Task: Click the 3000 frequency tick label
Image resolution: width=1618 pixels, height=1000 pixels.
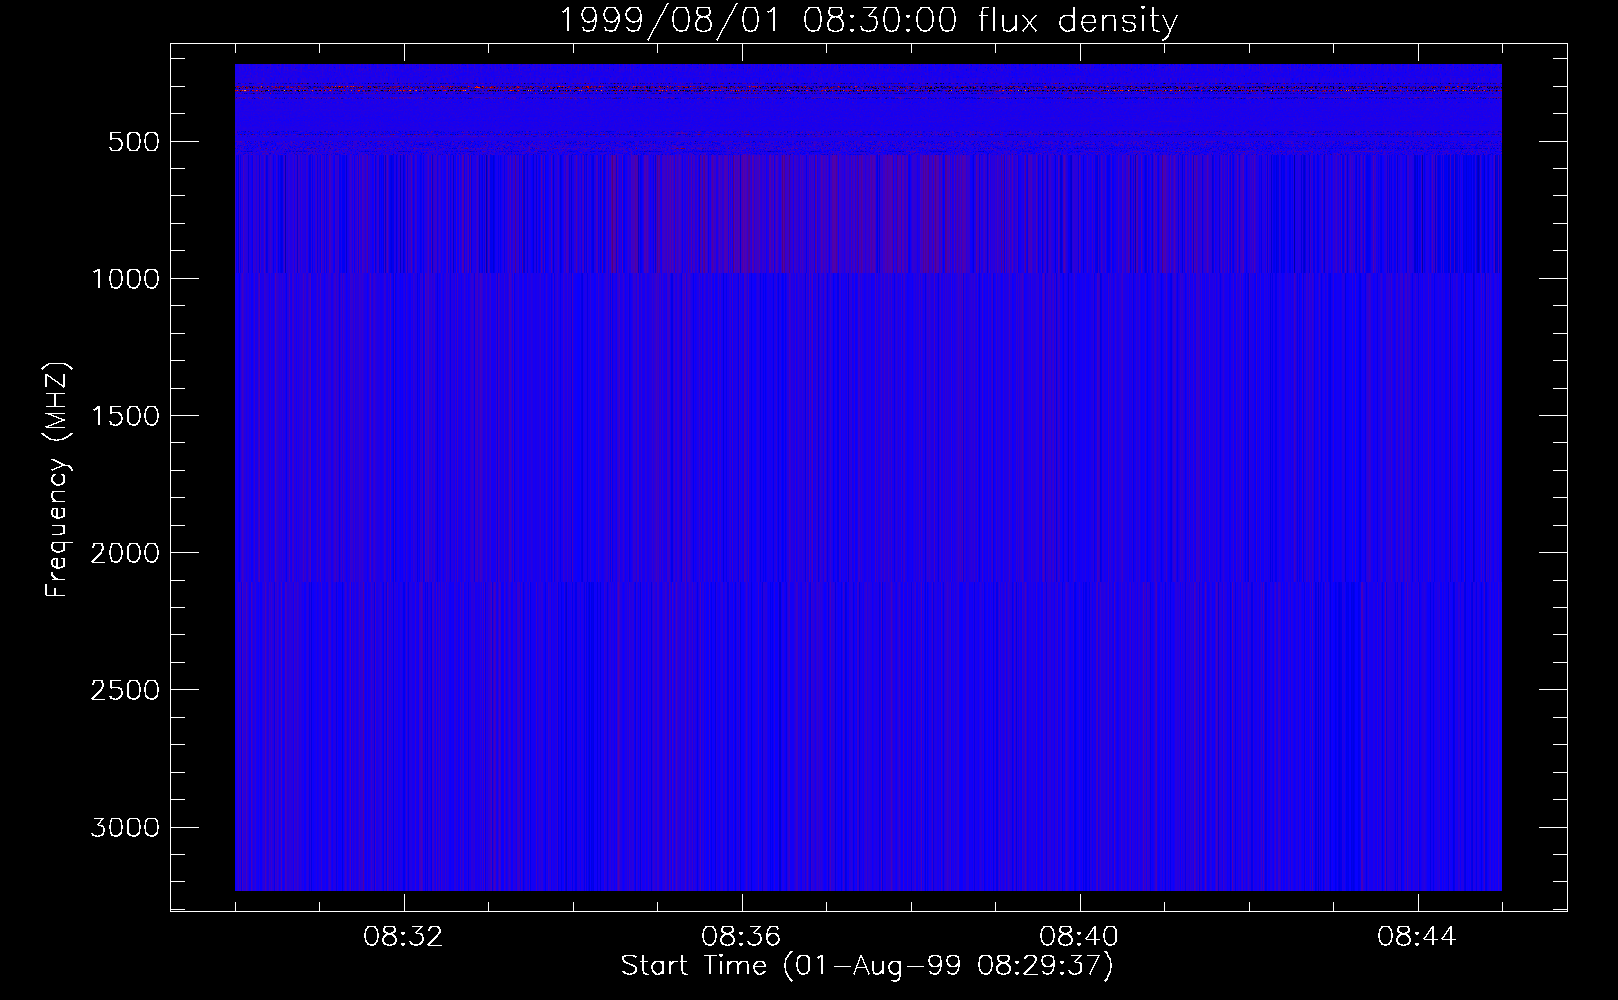Action: (x=125, y=827)
